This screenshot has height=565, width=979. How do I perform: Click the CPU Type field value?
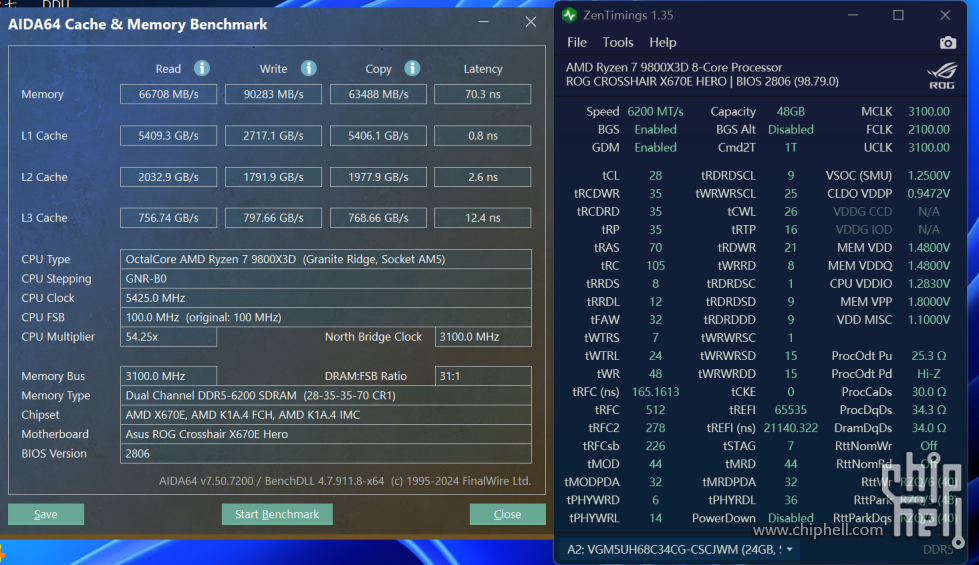tap(326, 259)
